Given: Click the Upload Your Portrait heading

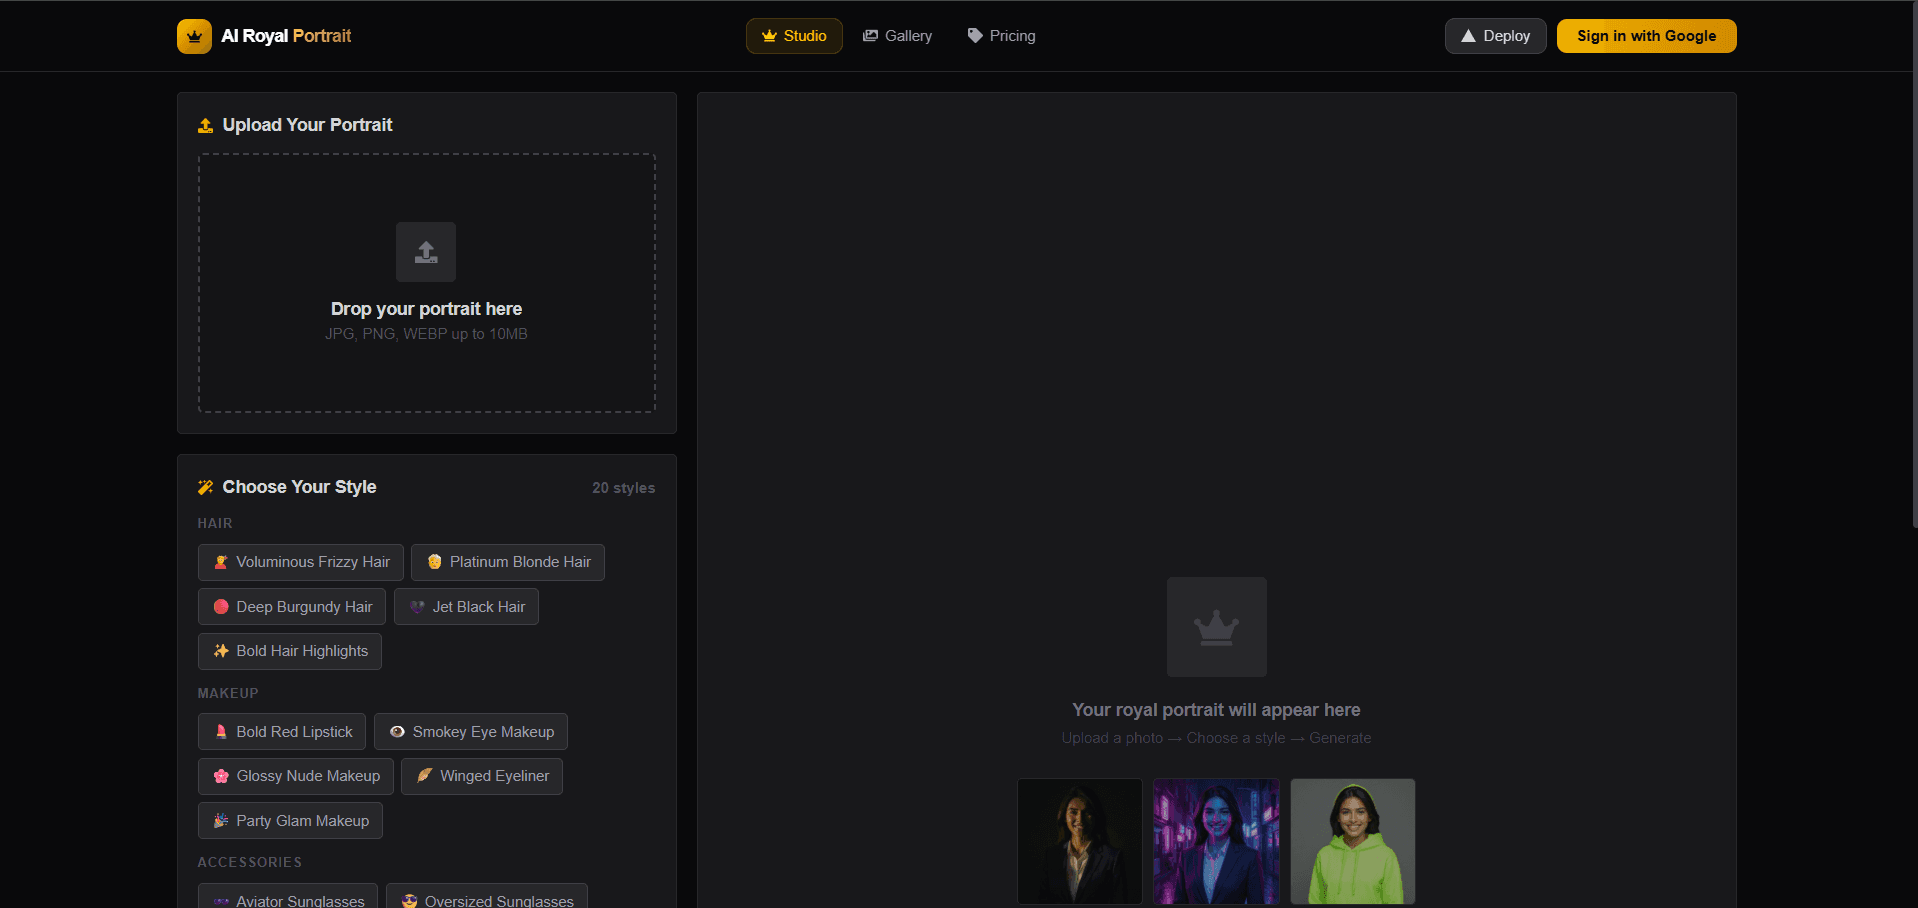Looking at the screenshot, I should coord(307,125).
